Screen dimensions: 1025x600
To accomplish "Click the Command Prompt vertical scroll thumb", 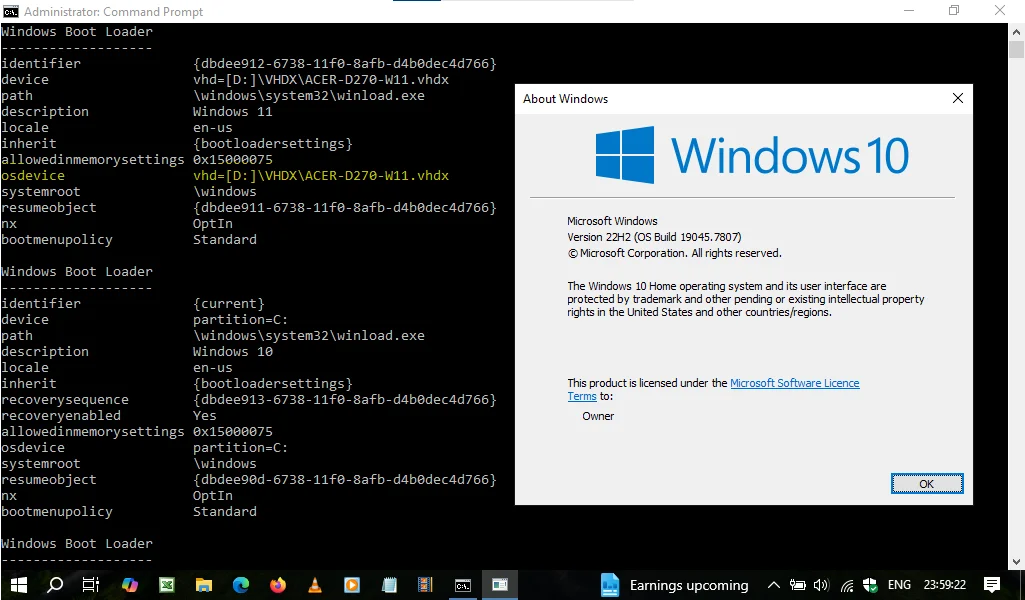I will (1017, 49).
